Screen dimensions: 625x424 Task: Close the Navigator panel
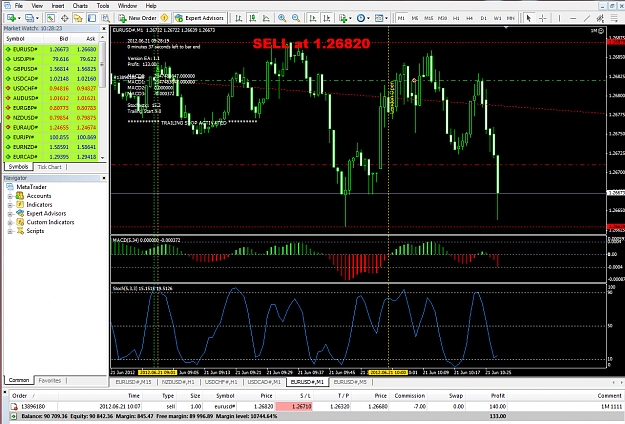104,178
